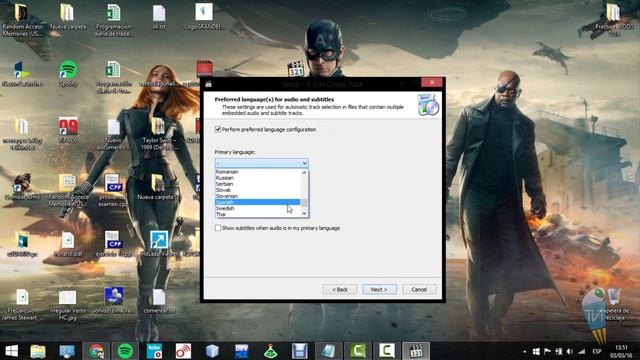Select the PreCalculo James Stewart desktop file
The height and width of the screenshot is (360, 640).
click(x=22, y=305)
